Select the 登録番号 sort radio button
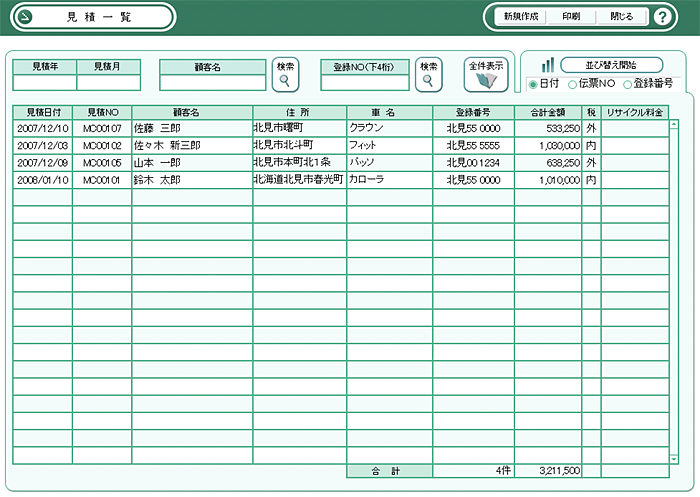This screenshot has height=497, width=700. point(627,85)
